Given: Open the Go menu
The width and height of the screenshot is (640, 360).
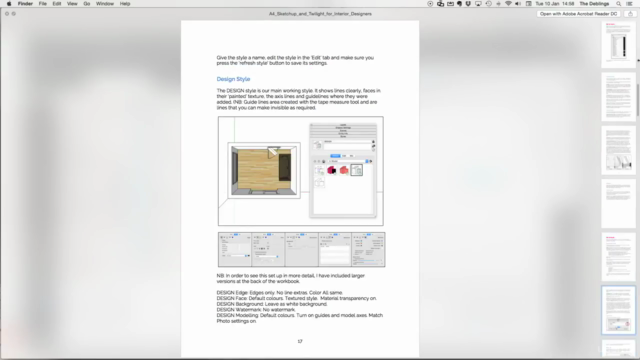Looking at the screenshot, I should [x=87, y=4].
